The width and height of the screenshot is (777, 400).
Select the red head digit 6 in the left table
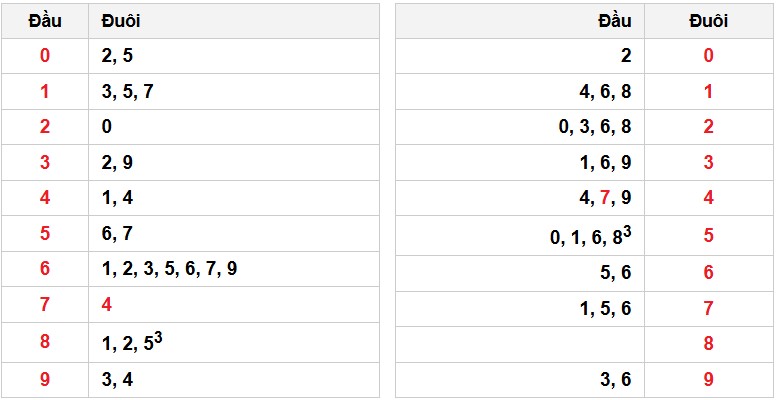pos(44,268)
